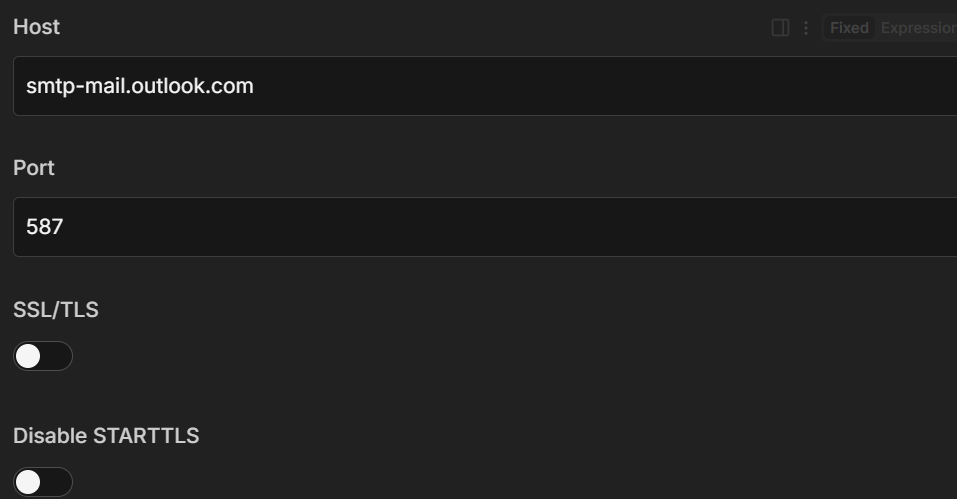The image size is (957, 499).
Task: Click the white knob of the Disable STARTTLS switch
Action: pyautogui.click(x=29, y=482)
